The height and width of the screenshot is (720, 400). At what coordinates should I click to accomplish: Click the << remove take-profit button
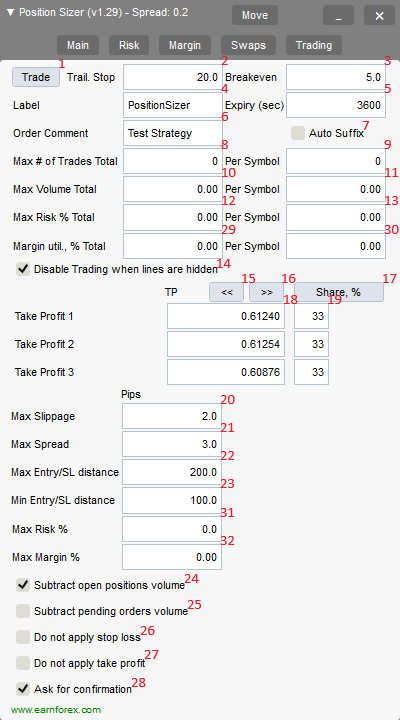(x=226, y=292)
